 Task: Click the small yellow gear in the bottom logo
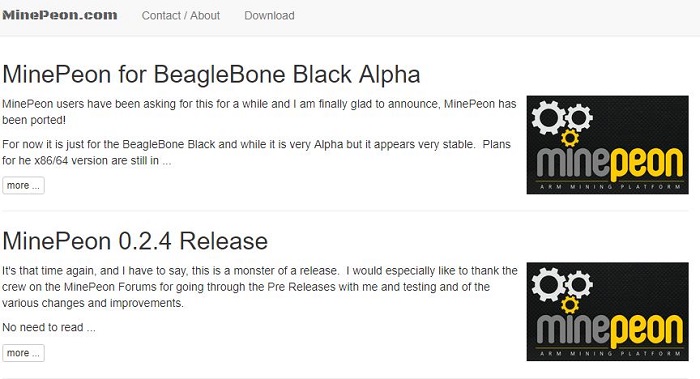point(570,305)
